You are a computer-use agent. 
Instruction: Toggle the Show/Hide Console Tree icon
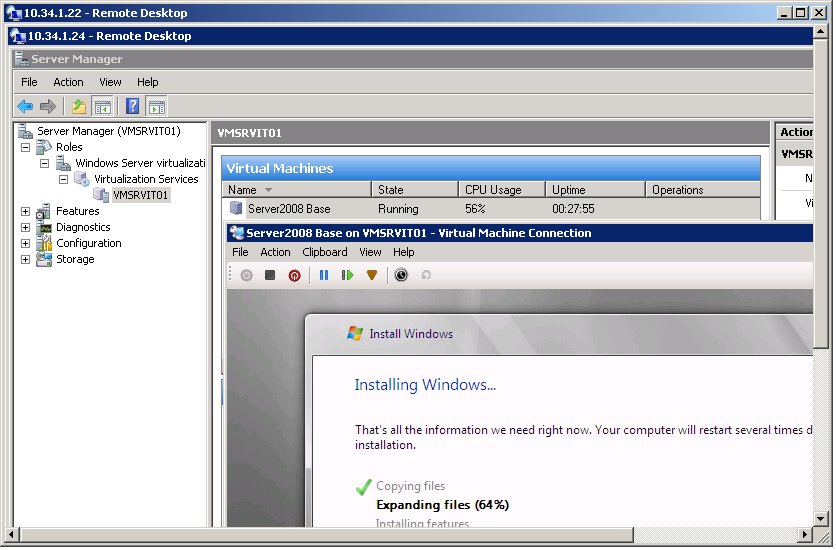click(102, 107)
